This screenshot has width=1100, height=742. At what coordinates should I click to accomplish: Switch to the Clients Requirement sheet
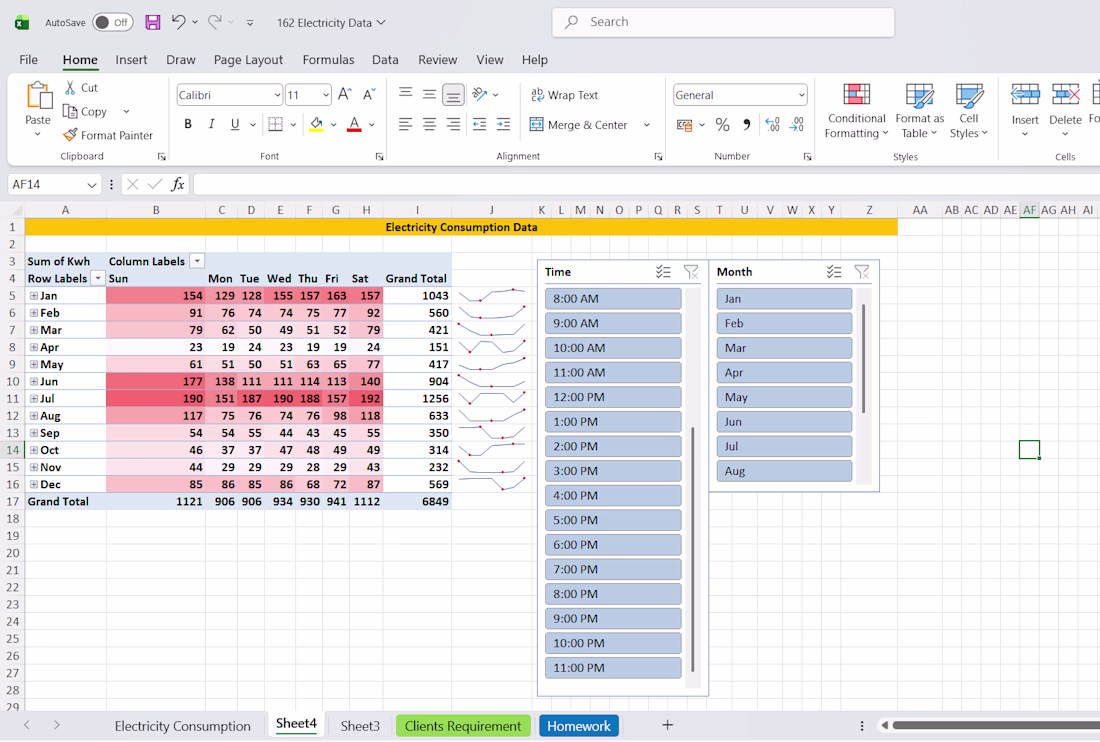(x=463, y=726)
